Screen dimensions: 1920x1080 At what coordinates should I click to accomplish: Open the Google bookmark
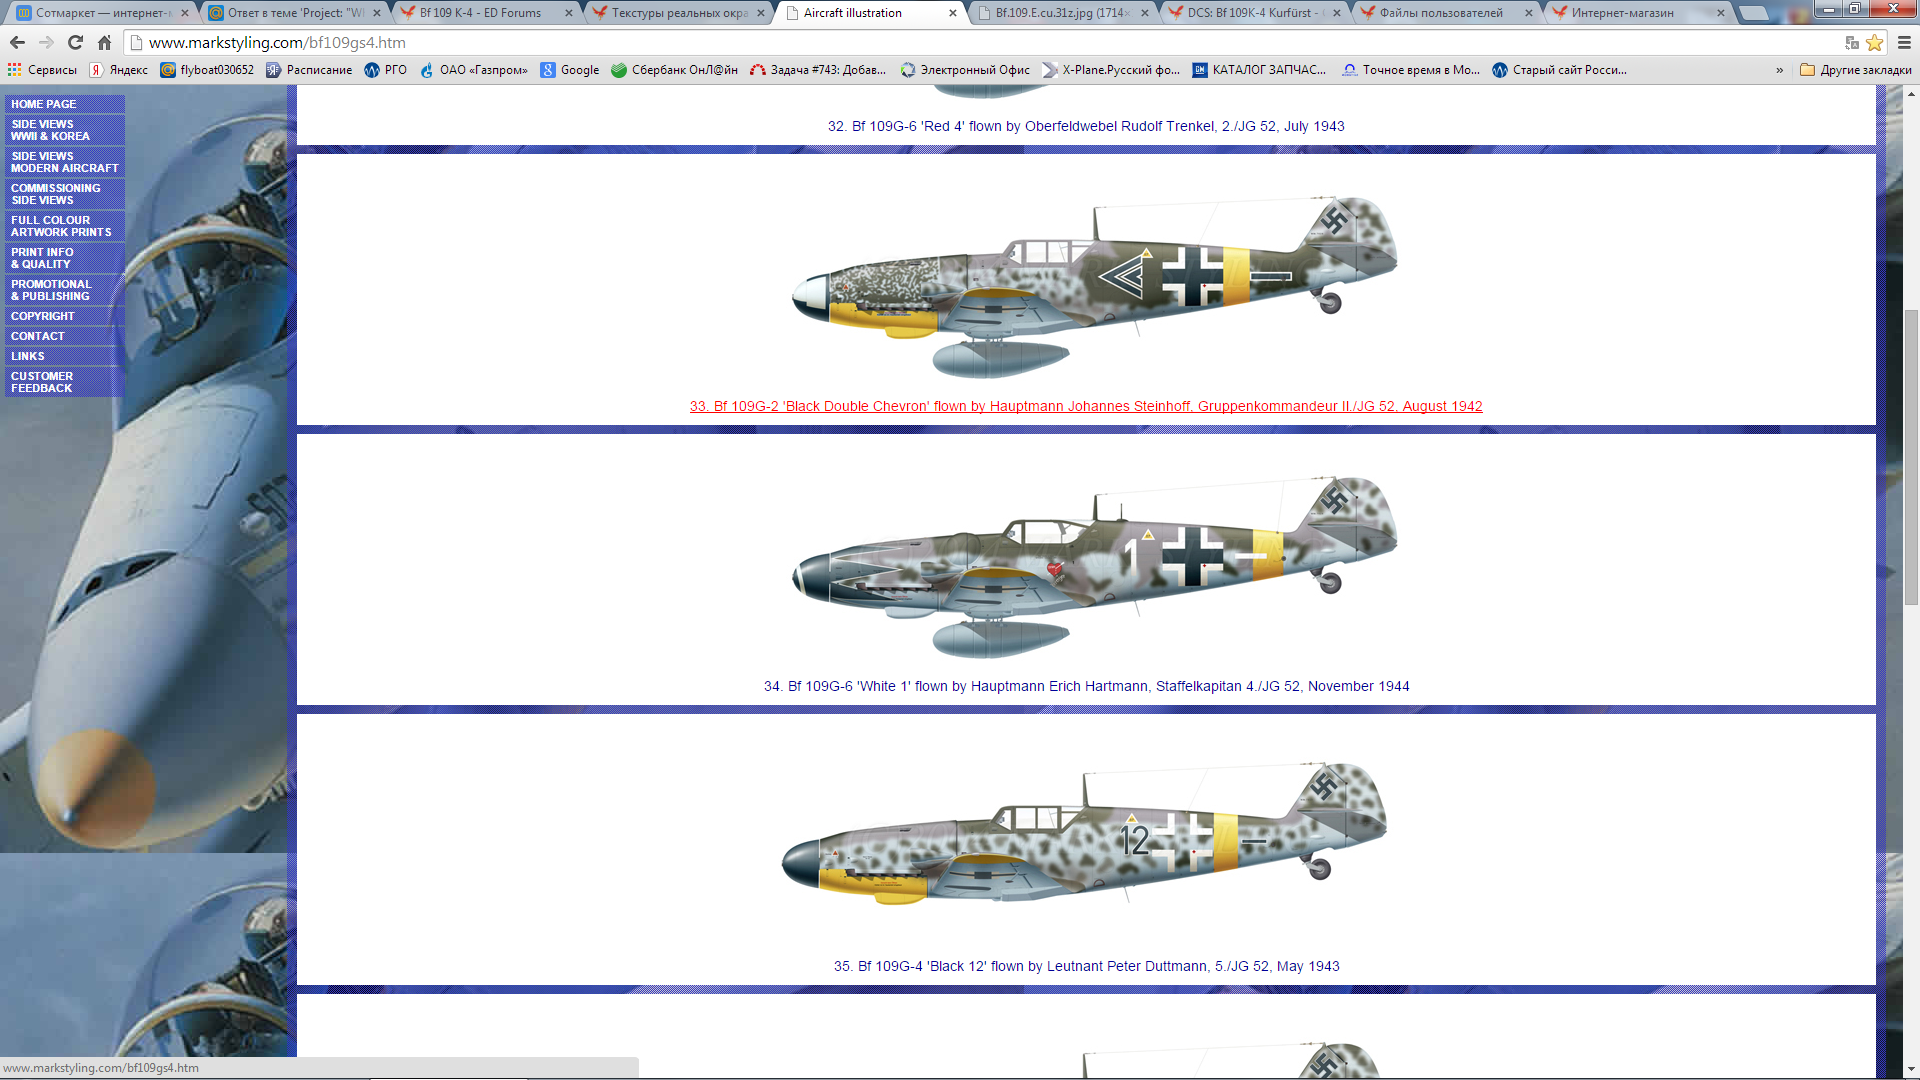pos(570,70)
